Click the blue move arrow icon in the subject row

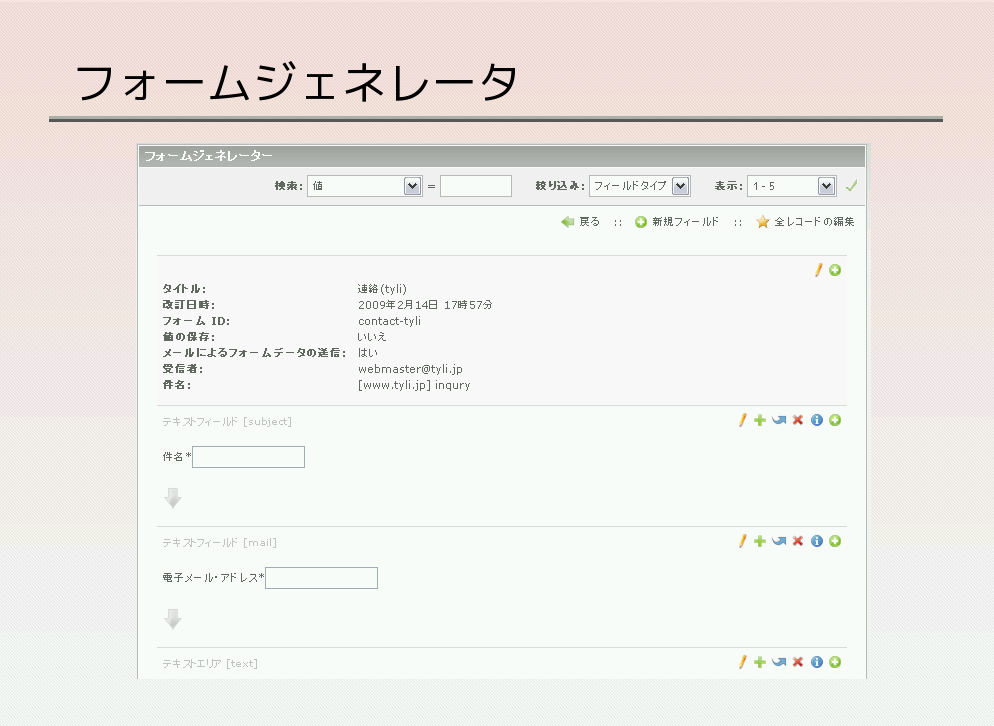pos(779,420)
